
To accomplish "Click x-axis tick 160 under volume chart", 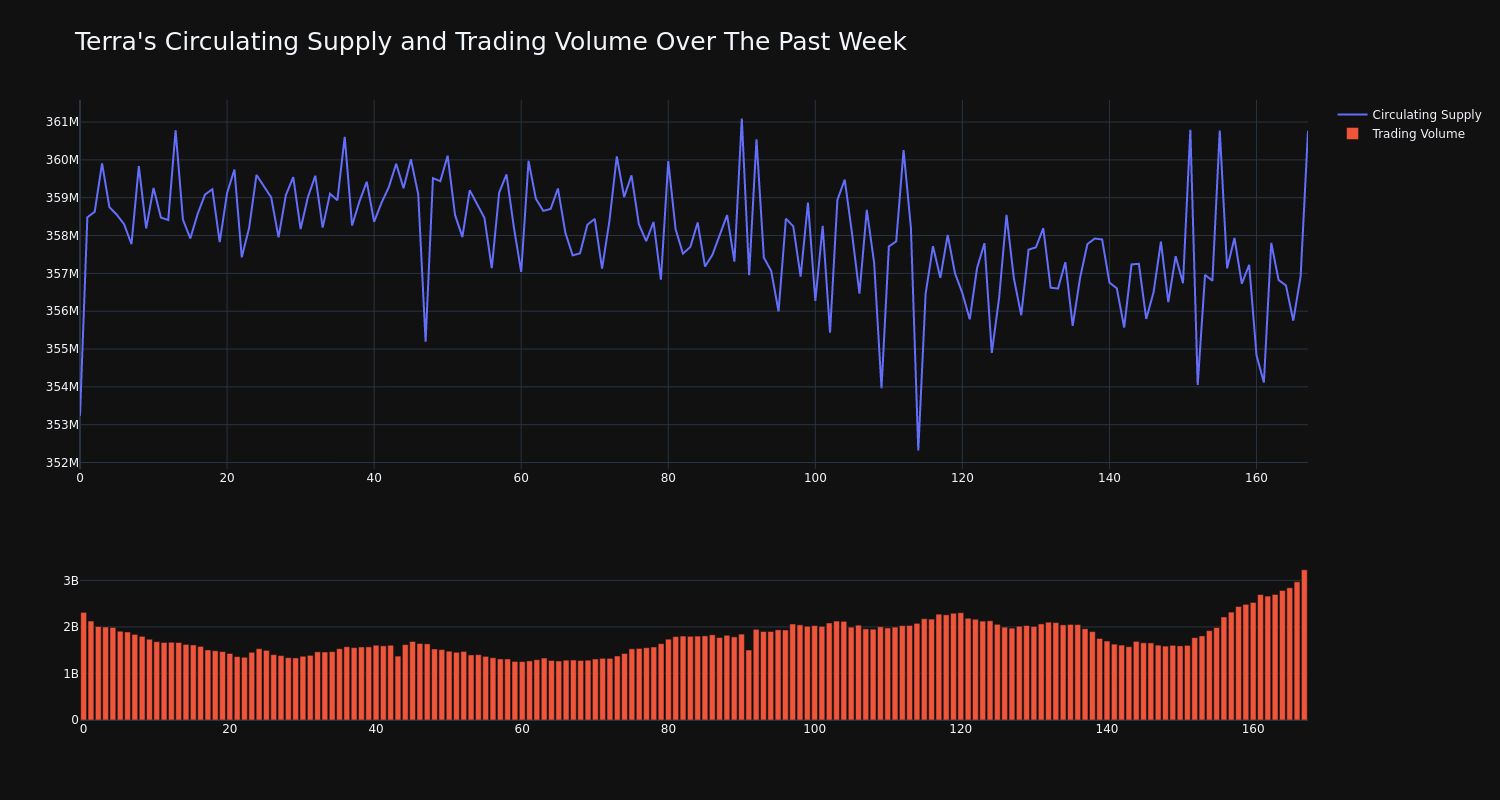I will (1253, 729).
